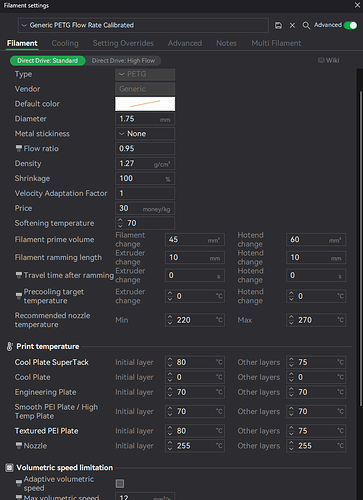Click the Density 1.27 field

(145, 164)
